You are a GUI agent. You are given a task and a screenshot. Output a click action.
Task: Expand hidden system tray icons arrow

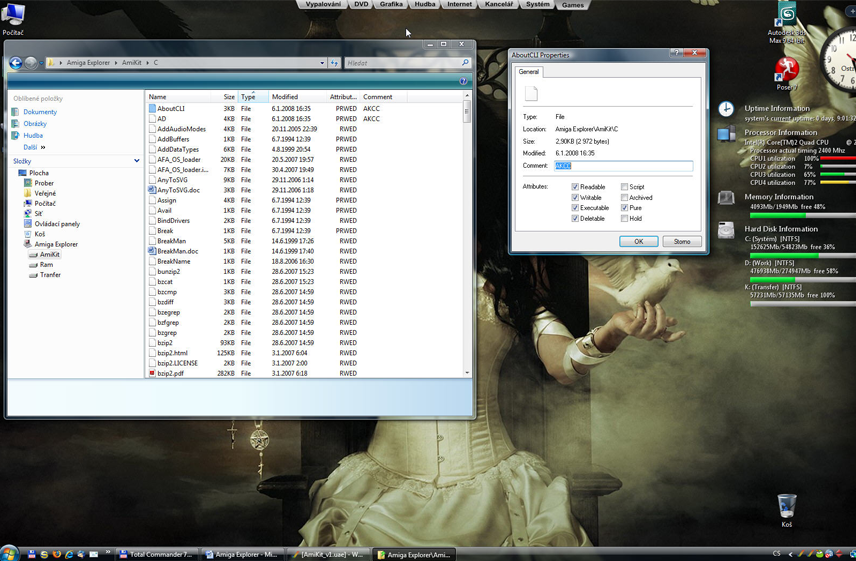point(790,554)
